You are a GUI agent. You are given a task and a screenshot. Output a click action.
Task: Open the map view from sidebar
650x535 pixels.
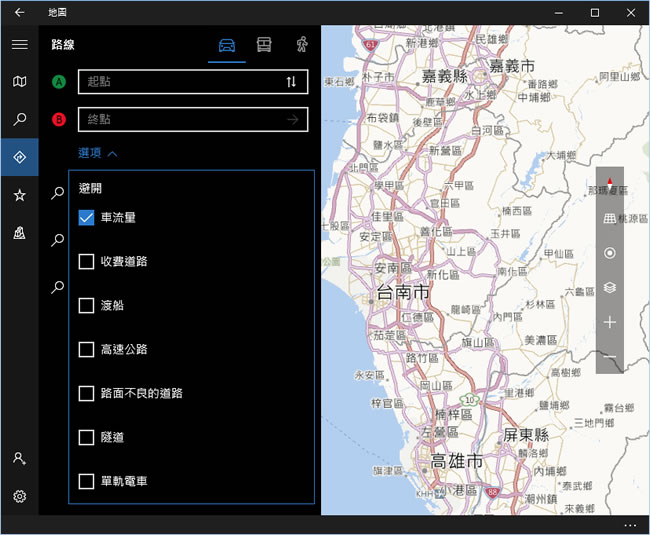19,82
